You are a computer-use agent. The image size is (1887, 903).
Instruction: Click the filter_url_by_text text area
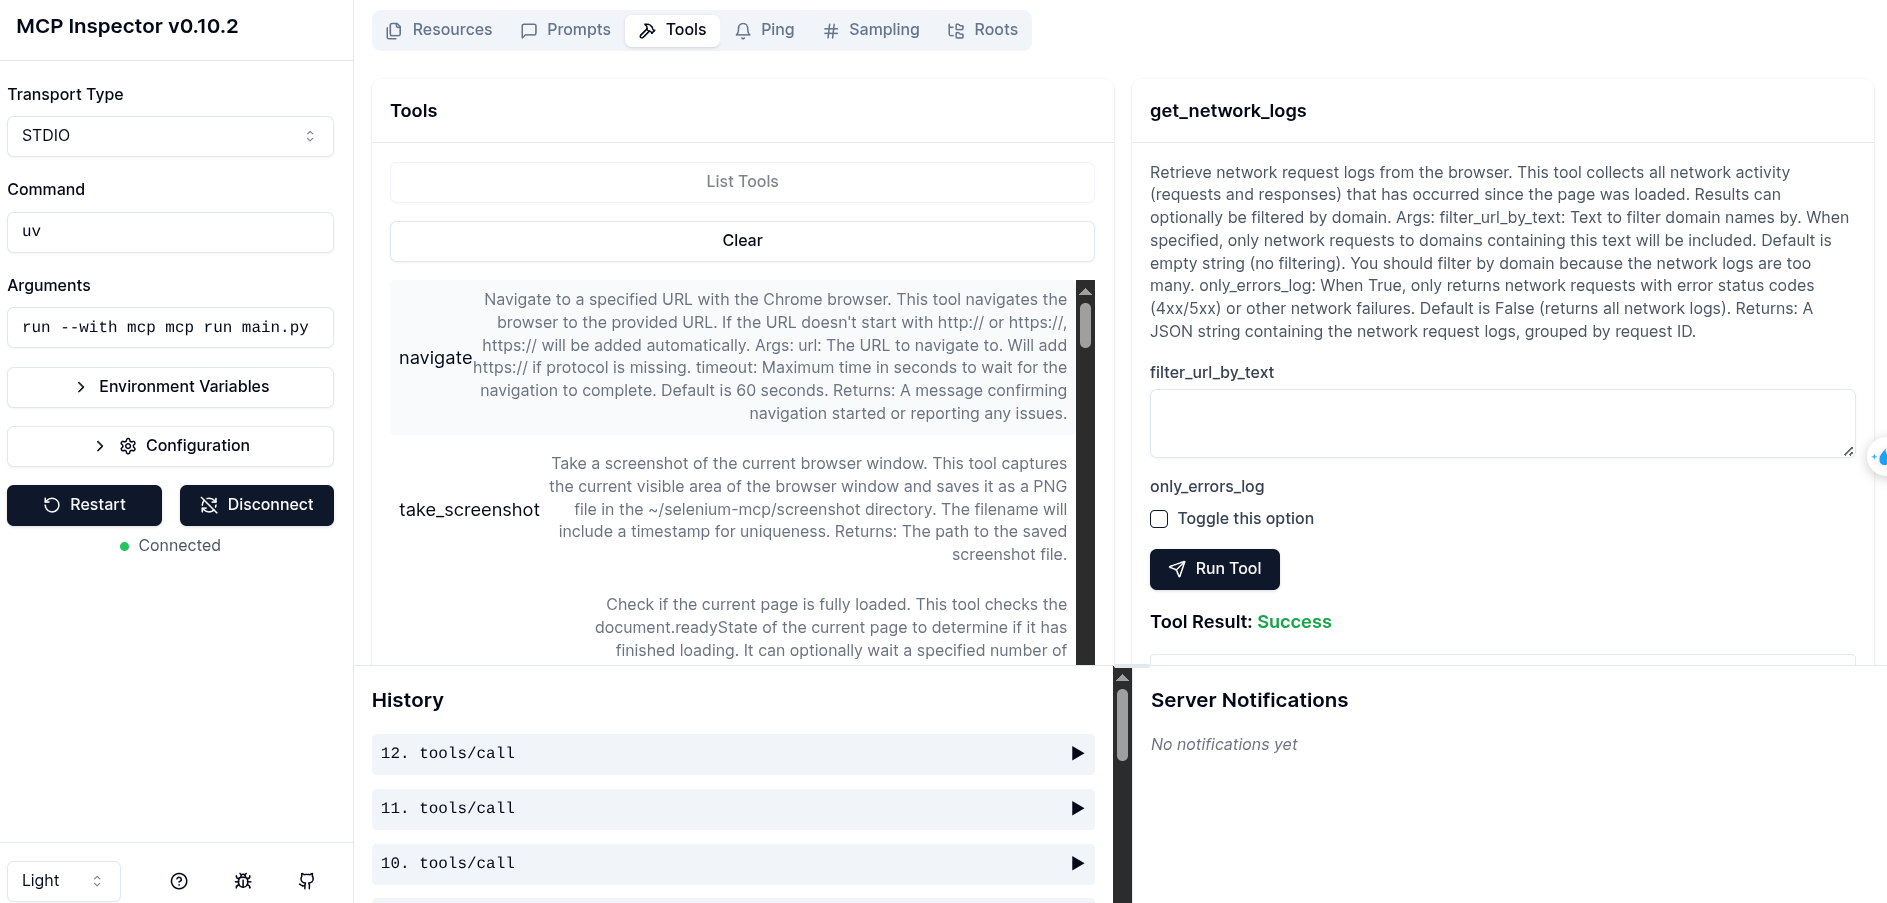point(1502,424)
